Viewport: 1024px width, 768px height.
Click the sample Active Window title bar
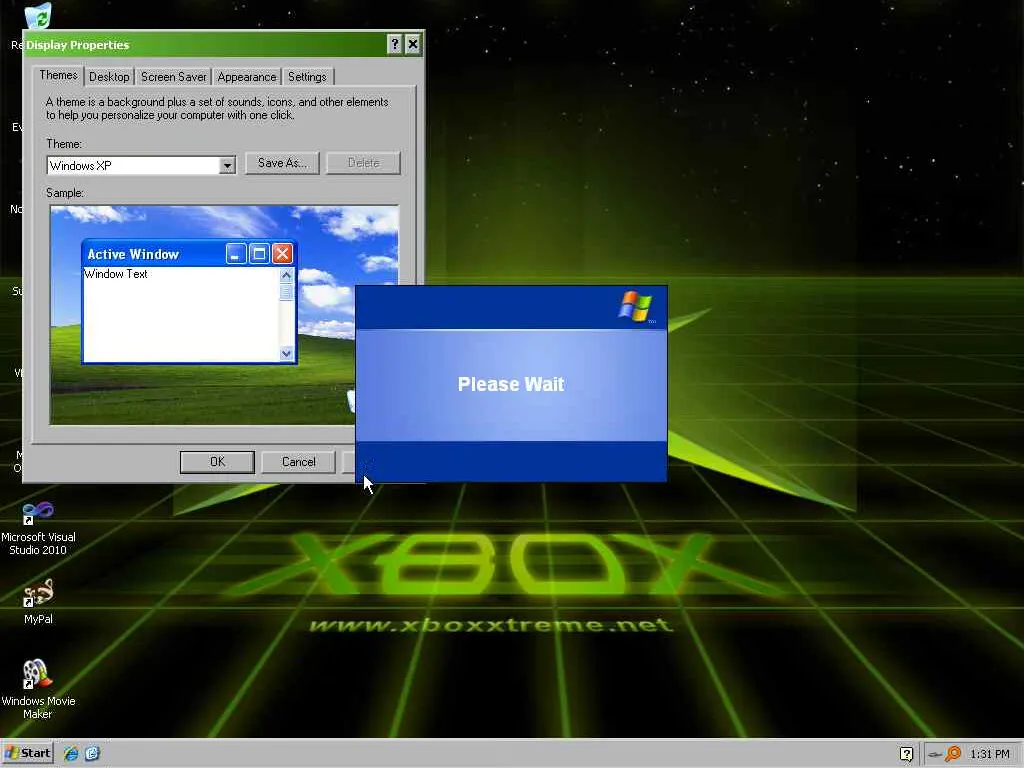189,253
